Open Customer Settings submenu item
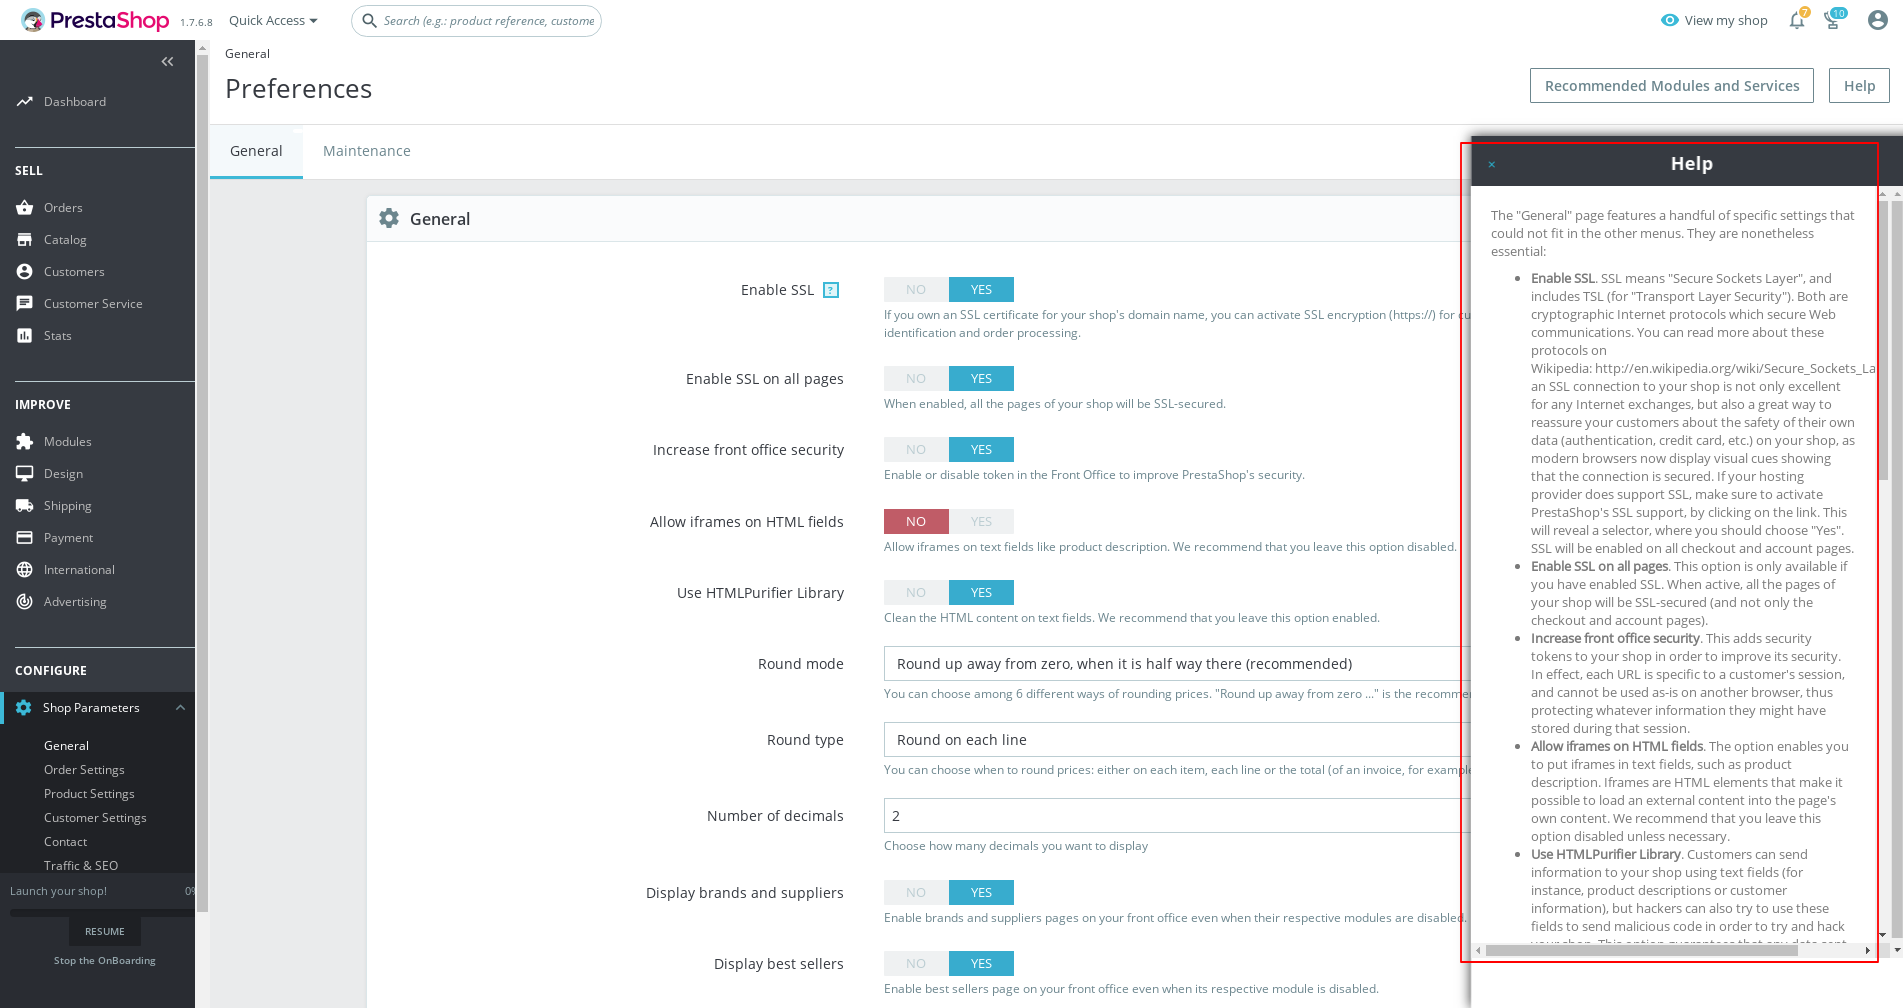Screen dimensions: 1903x1008 click(95, 818)
